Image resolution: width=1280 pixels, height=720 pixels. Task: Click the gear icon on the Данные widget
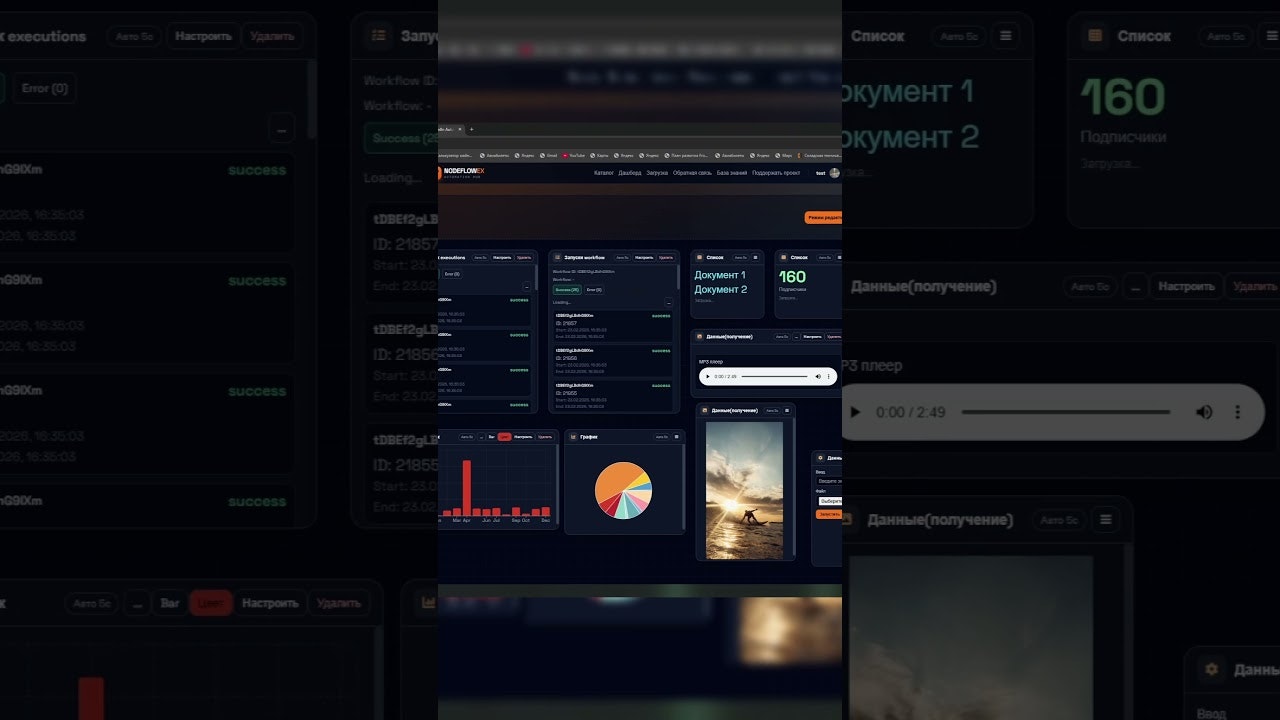tap(819, 458)
